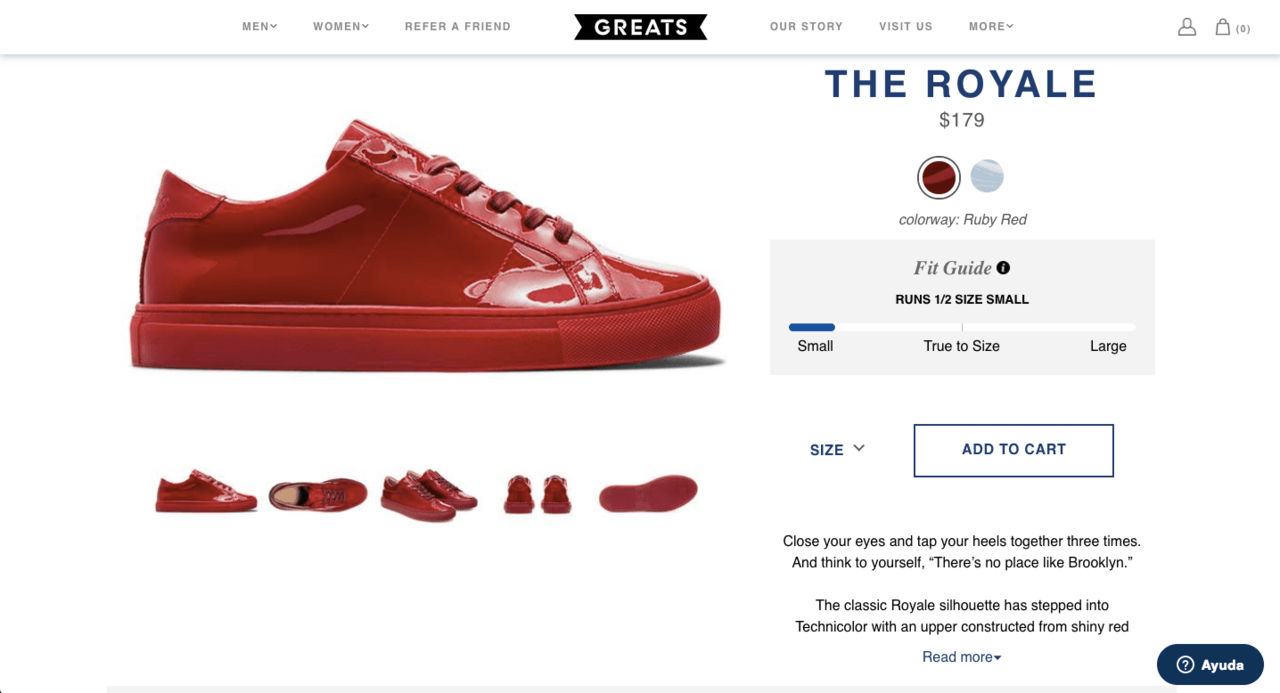The height and width of the screenshot is (693, 1280).
Task: Select the Ruby Red colorway swatch
Action: 939,178
